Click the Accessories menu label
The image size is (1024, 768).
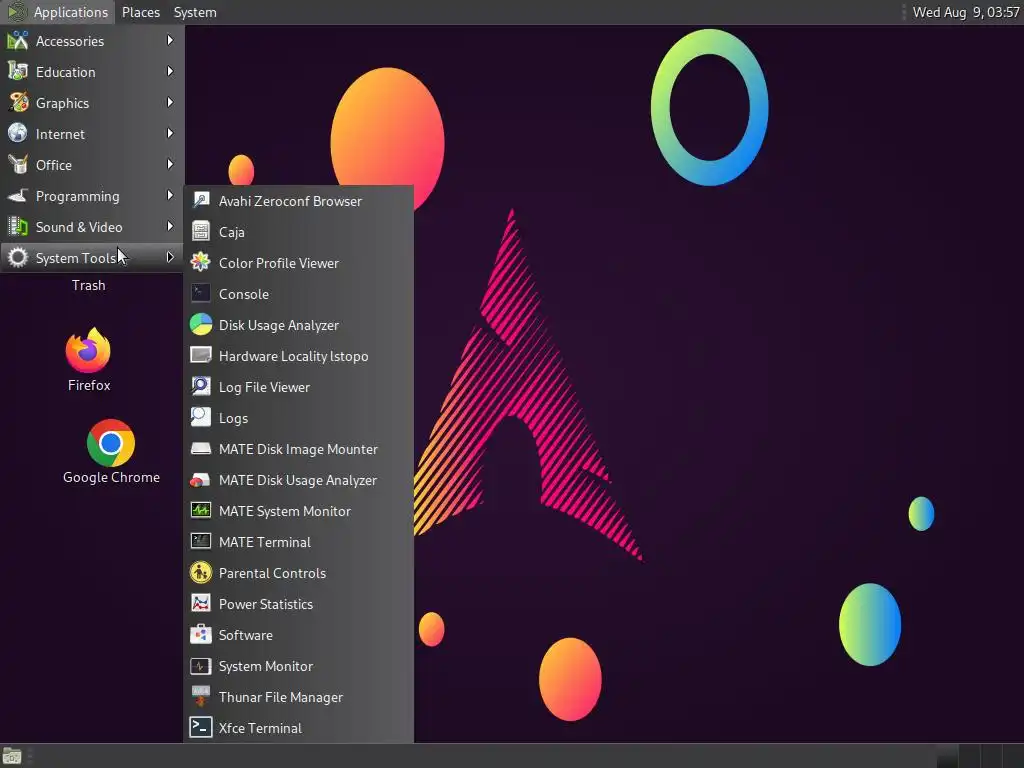pyautogui.click(x=70, y=41)
